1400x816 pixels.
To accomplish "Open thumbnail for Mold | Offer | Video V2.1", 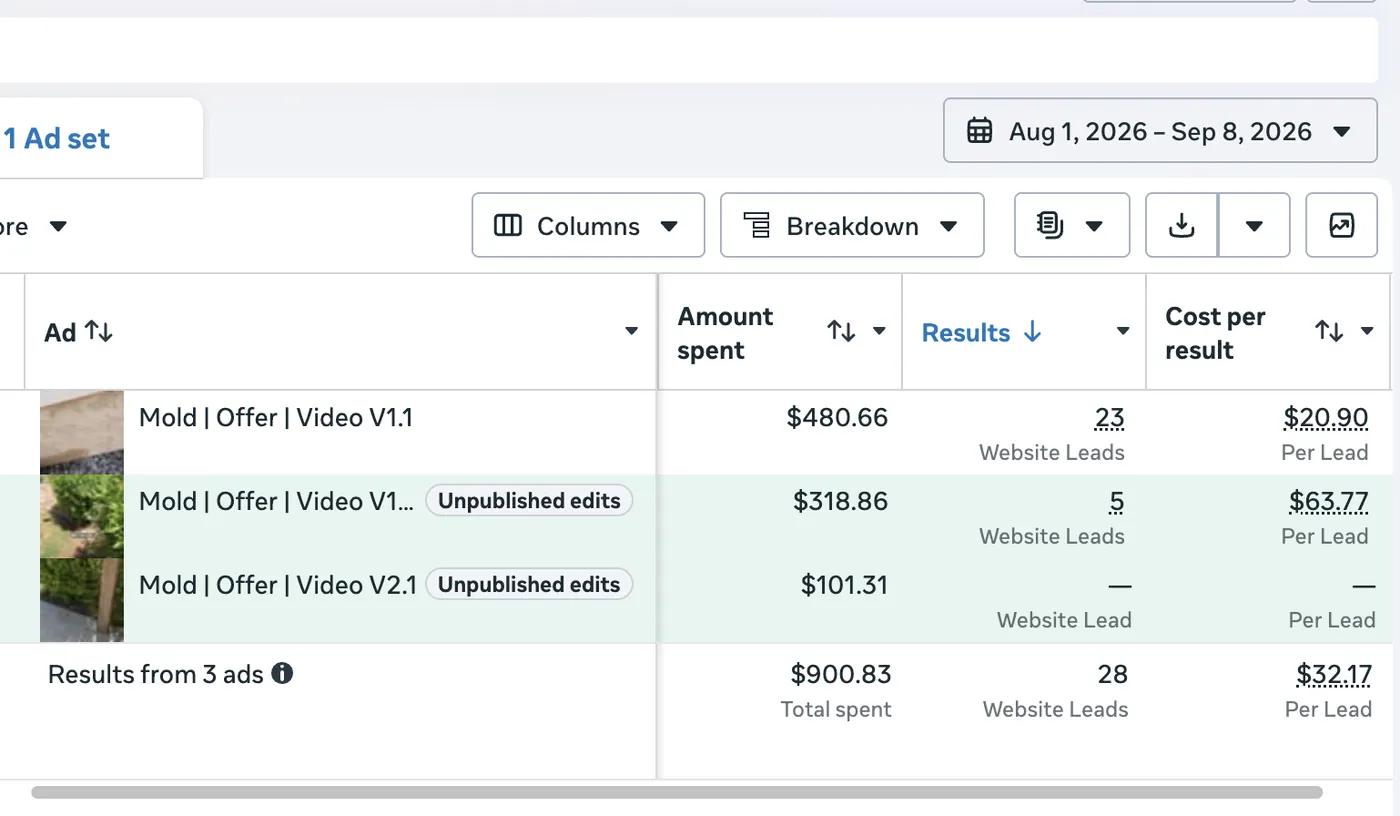I will [82, 600].
